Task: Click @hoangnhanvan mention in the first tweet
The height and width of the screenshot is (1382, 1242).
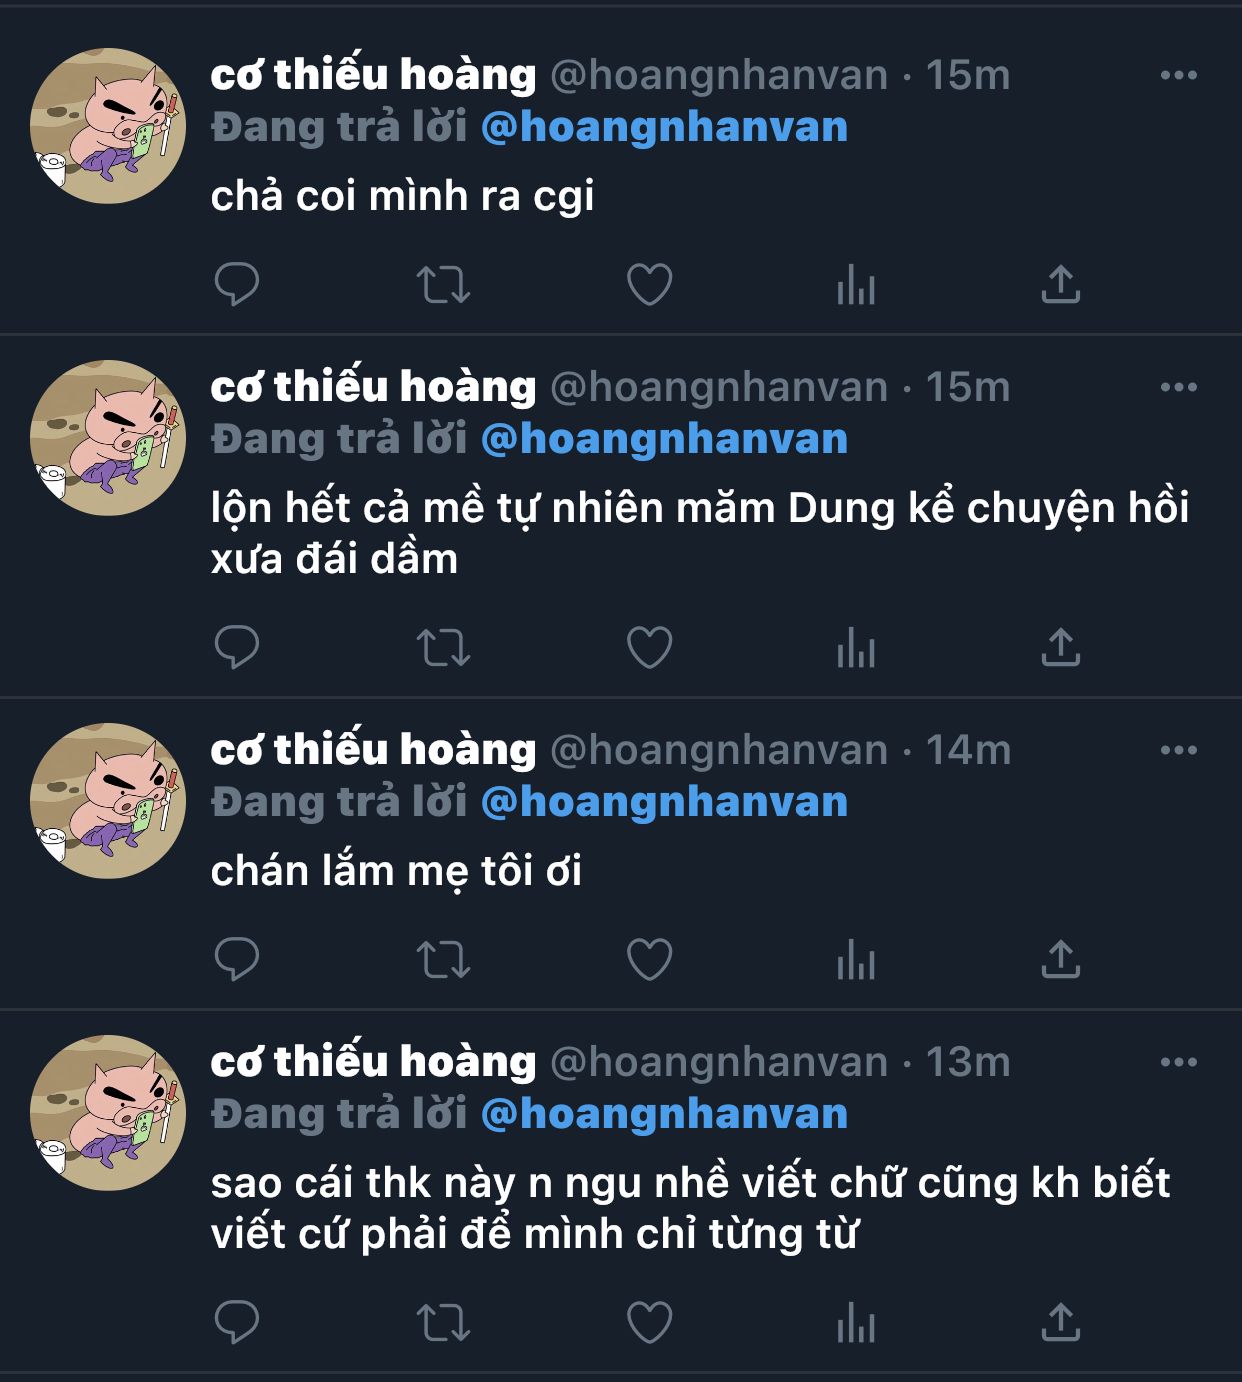Action: click(x=664, y=128)
